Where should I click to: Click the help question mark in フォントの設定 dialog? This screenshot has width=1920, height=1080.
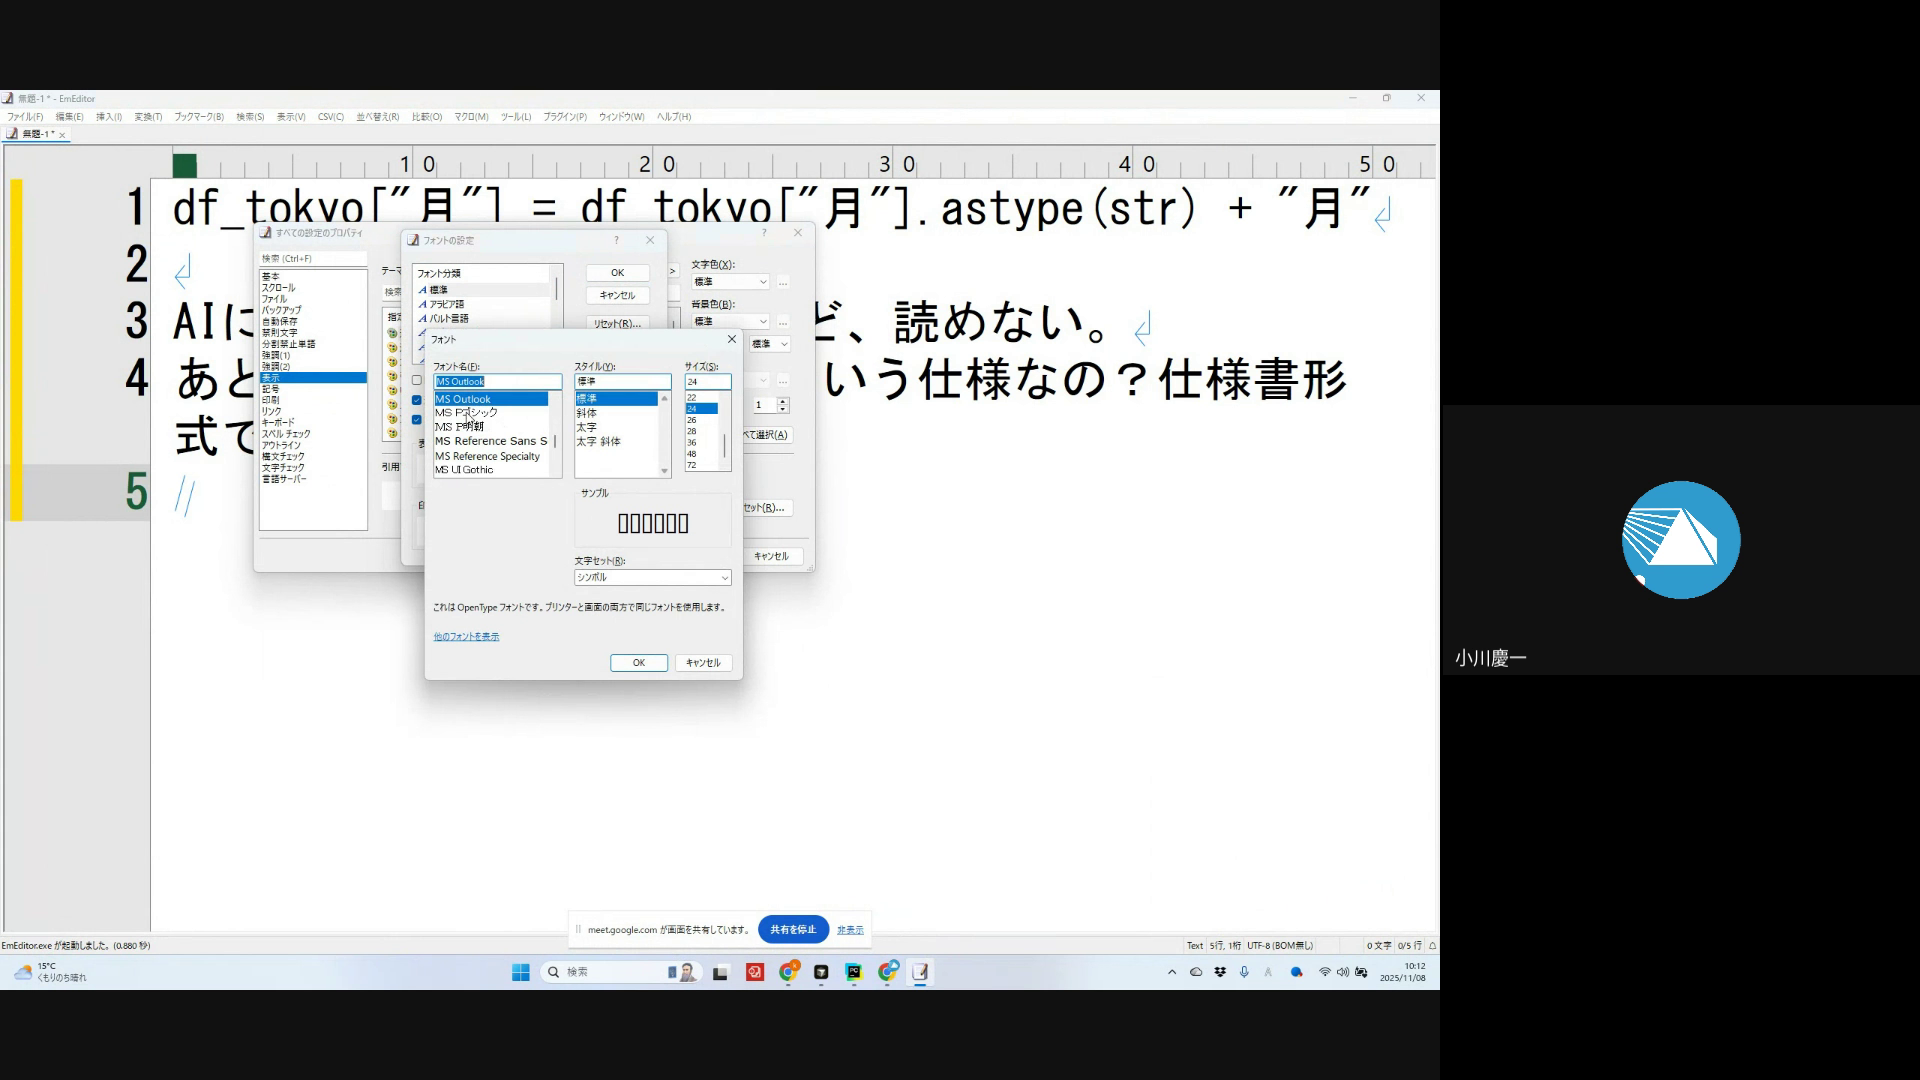point(616,240)
